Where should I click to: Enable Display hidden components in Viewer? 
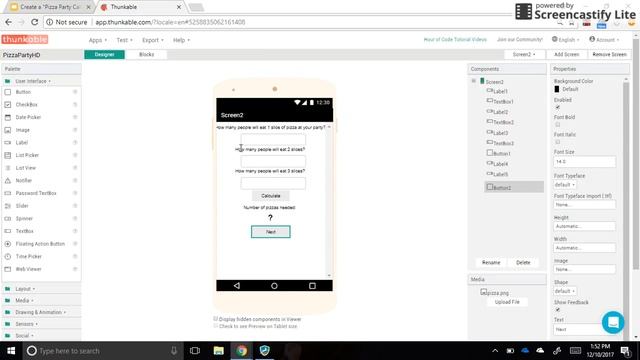click(x=216, y=319)
